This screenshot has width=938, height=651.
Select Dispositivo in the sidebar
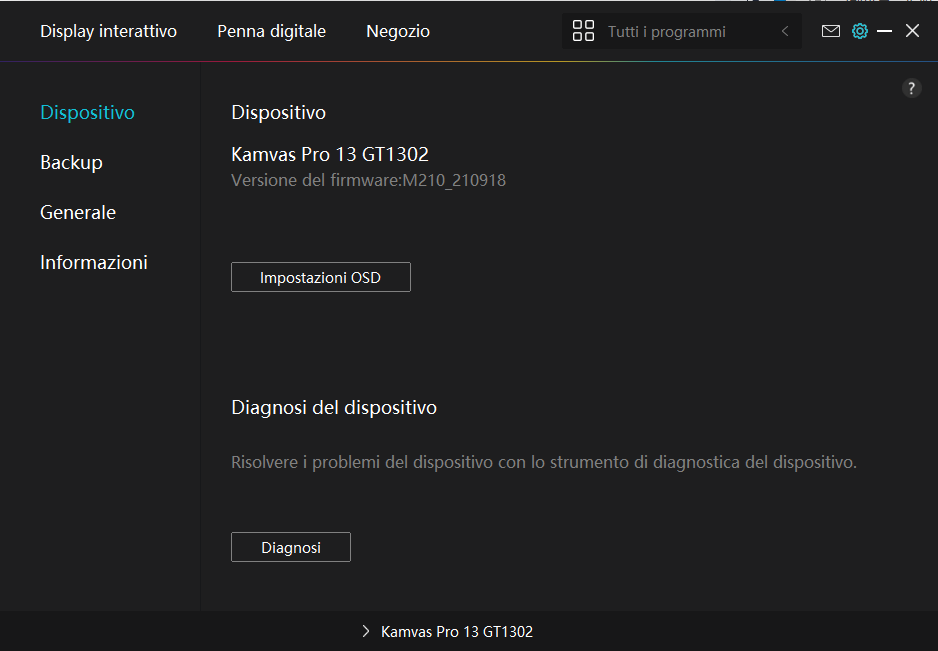tap(87, 112)
